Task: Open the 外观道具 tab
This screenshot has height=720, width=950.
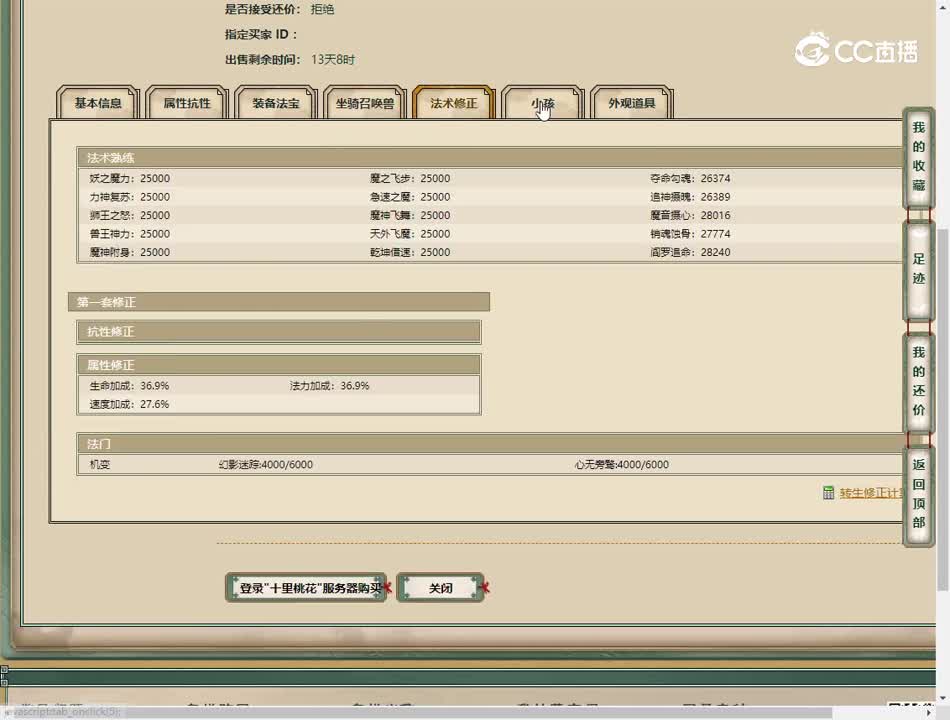Action: [x=632, y=103]
